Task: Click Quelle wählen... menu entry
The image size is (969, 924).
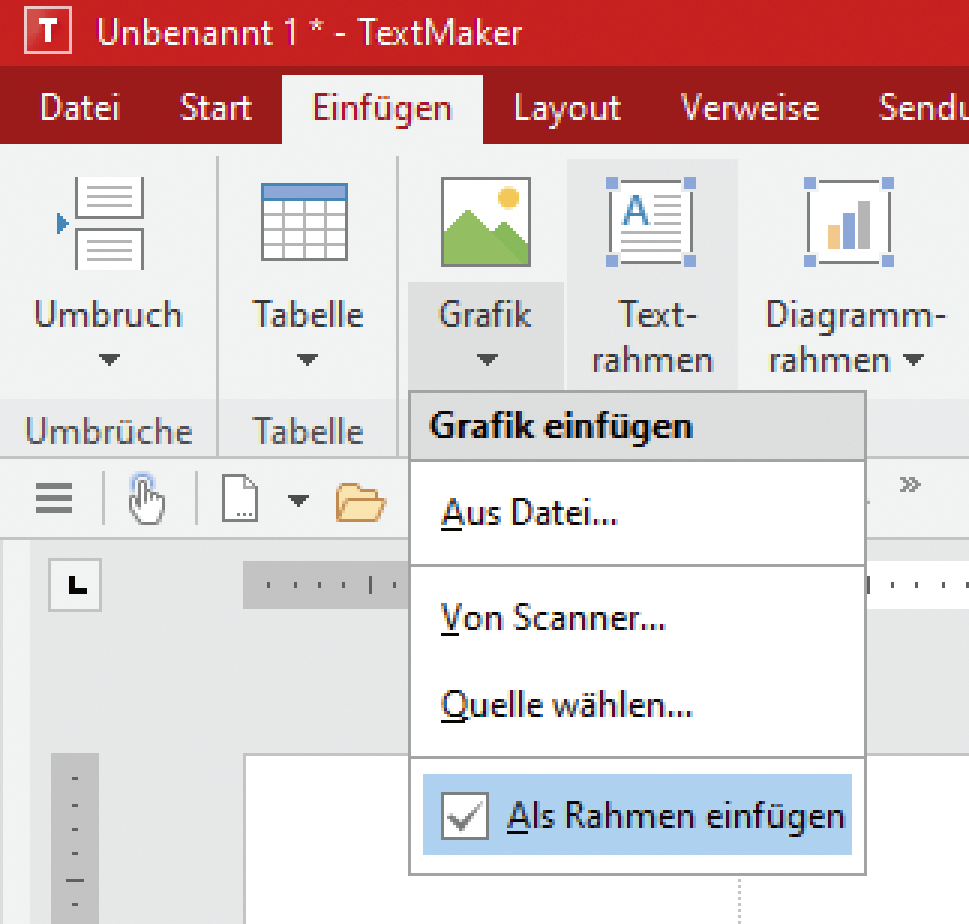Action: pos(566,706)
